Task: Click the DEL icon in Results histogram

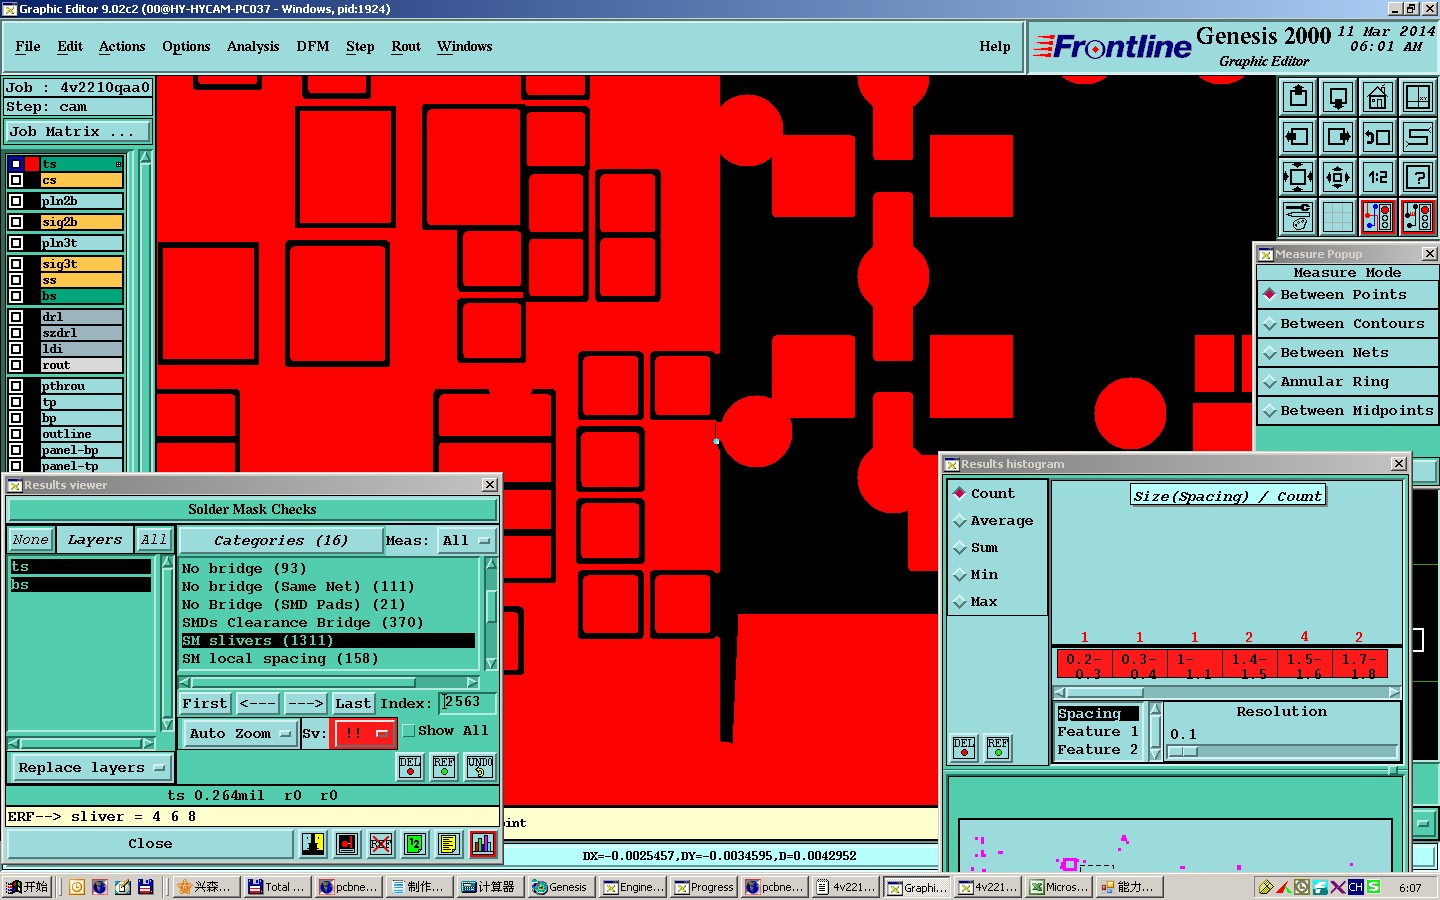Action: pyautogui.click(x=964, y=747)
